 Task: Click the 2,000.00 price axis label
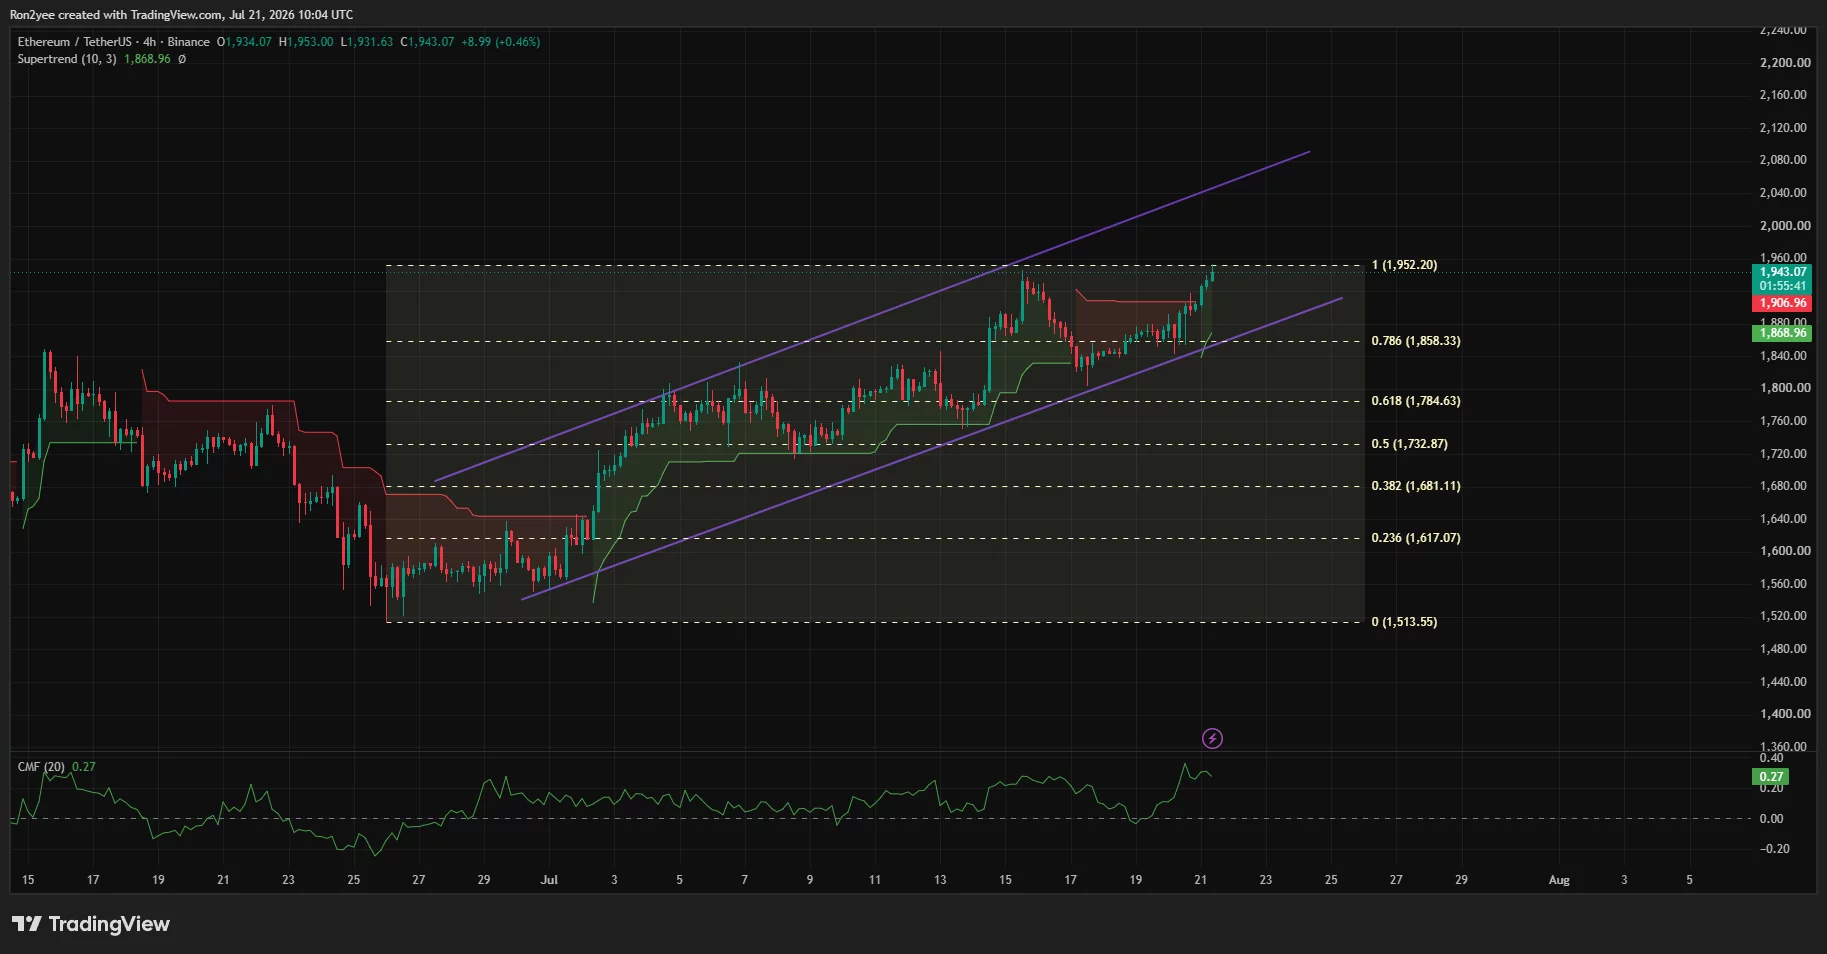point(1785,226)
